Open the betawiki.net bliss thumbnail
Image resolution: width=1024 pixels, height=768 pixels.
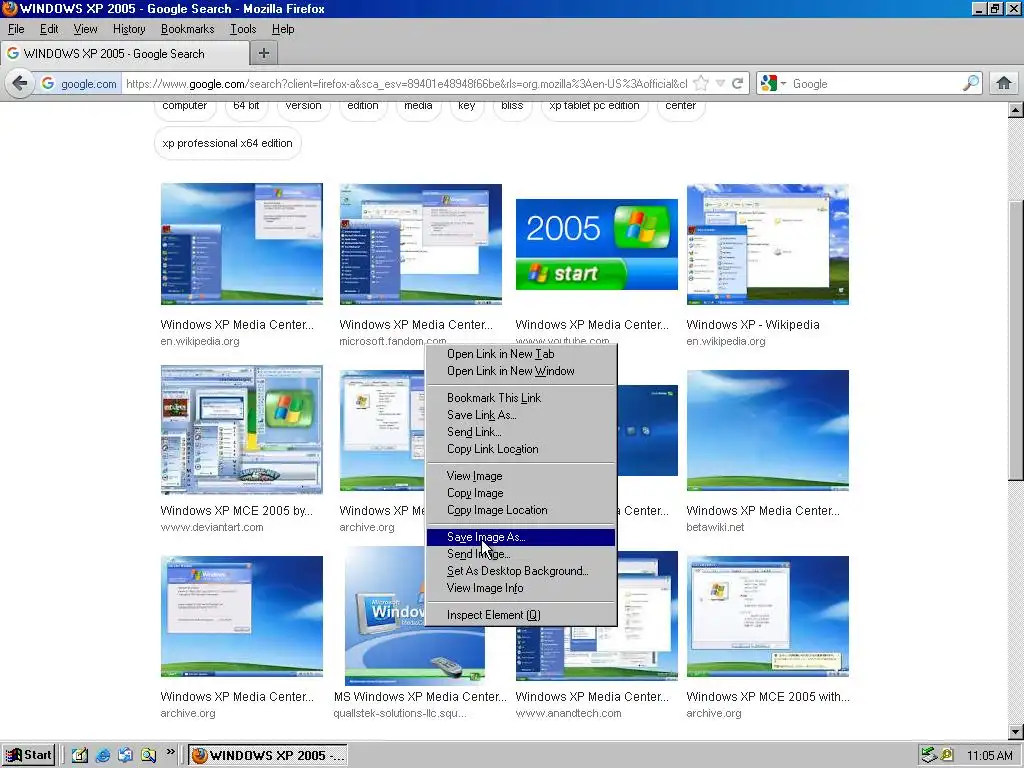pyautogui.click(x=767, y=430)
